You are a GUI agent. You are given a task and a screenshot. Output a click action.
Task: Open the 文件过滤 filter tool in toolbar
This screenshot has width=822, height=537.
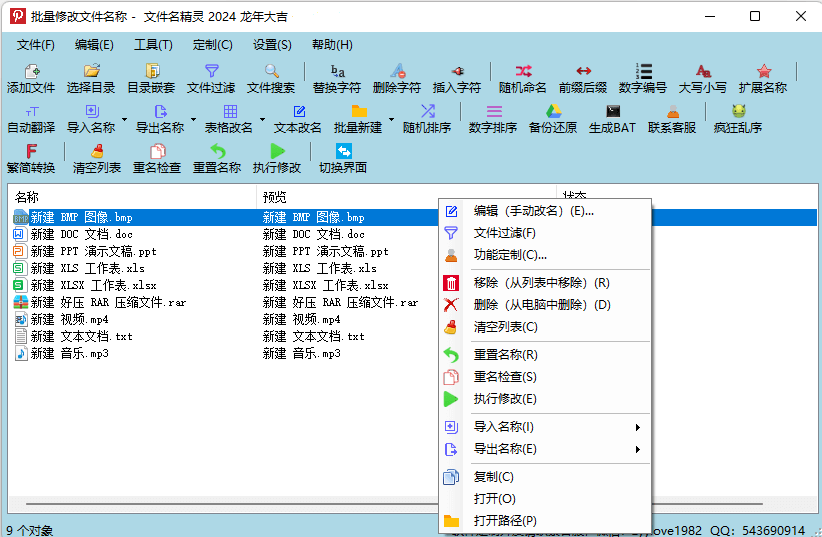pyautogui.click(x=211, y=78)
